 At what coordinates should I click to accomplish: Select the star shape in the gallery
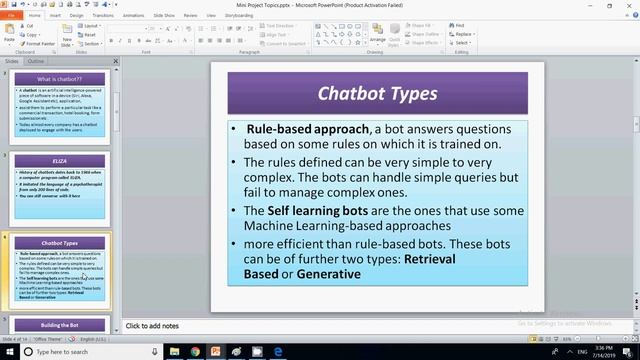pos(358,42)
